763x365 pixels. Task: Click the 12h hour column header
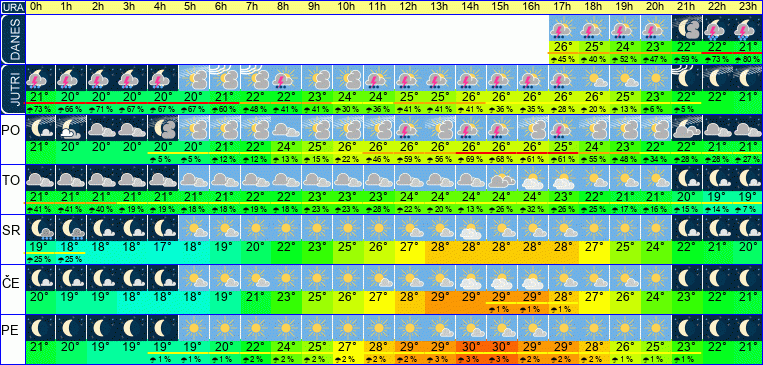(x=409, y=7)
